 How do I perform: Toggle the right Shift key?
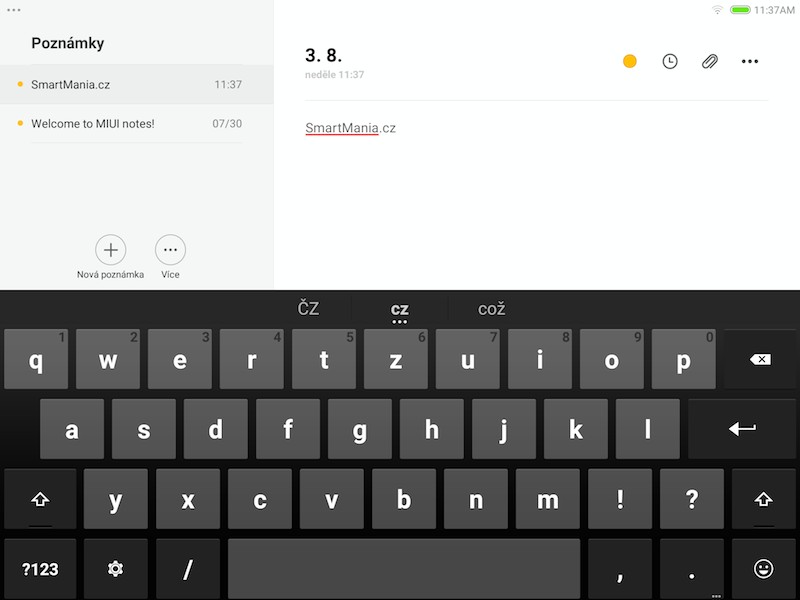[x=763, y=499]
